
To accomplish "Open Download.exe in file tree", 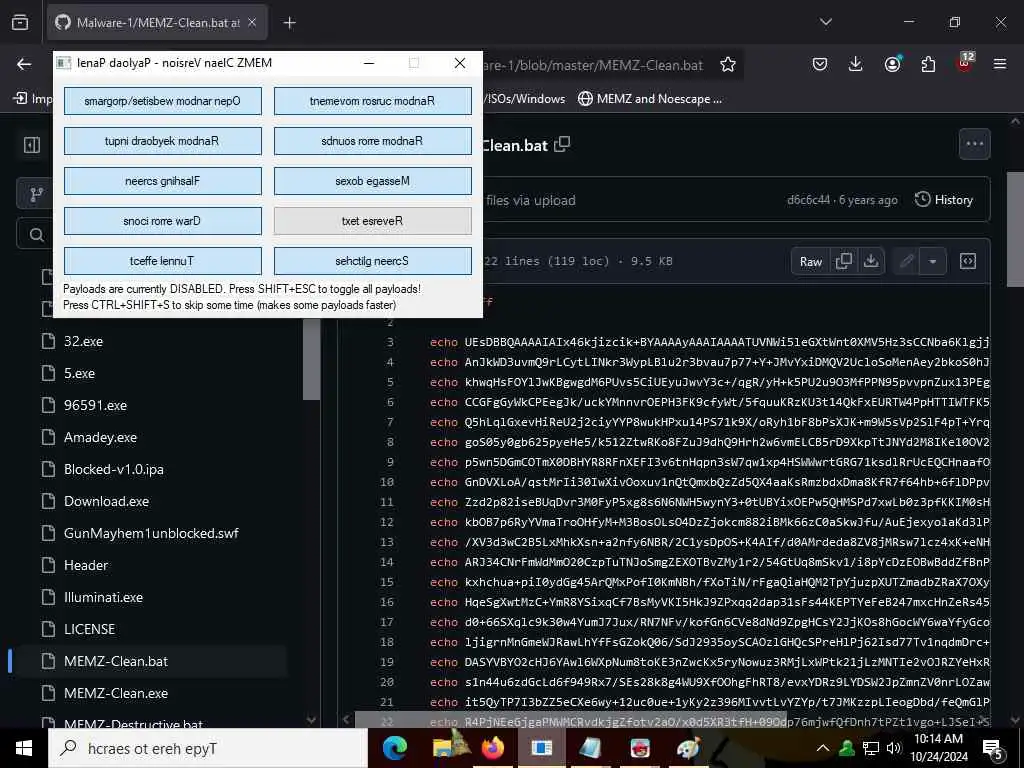I will tap(106, 501).
